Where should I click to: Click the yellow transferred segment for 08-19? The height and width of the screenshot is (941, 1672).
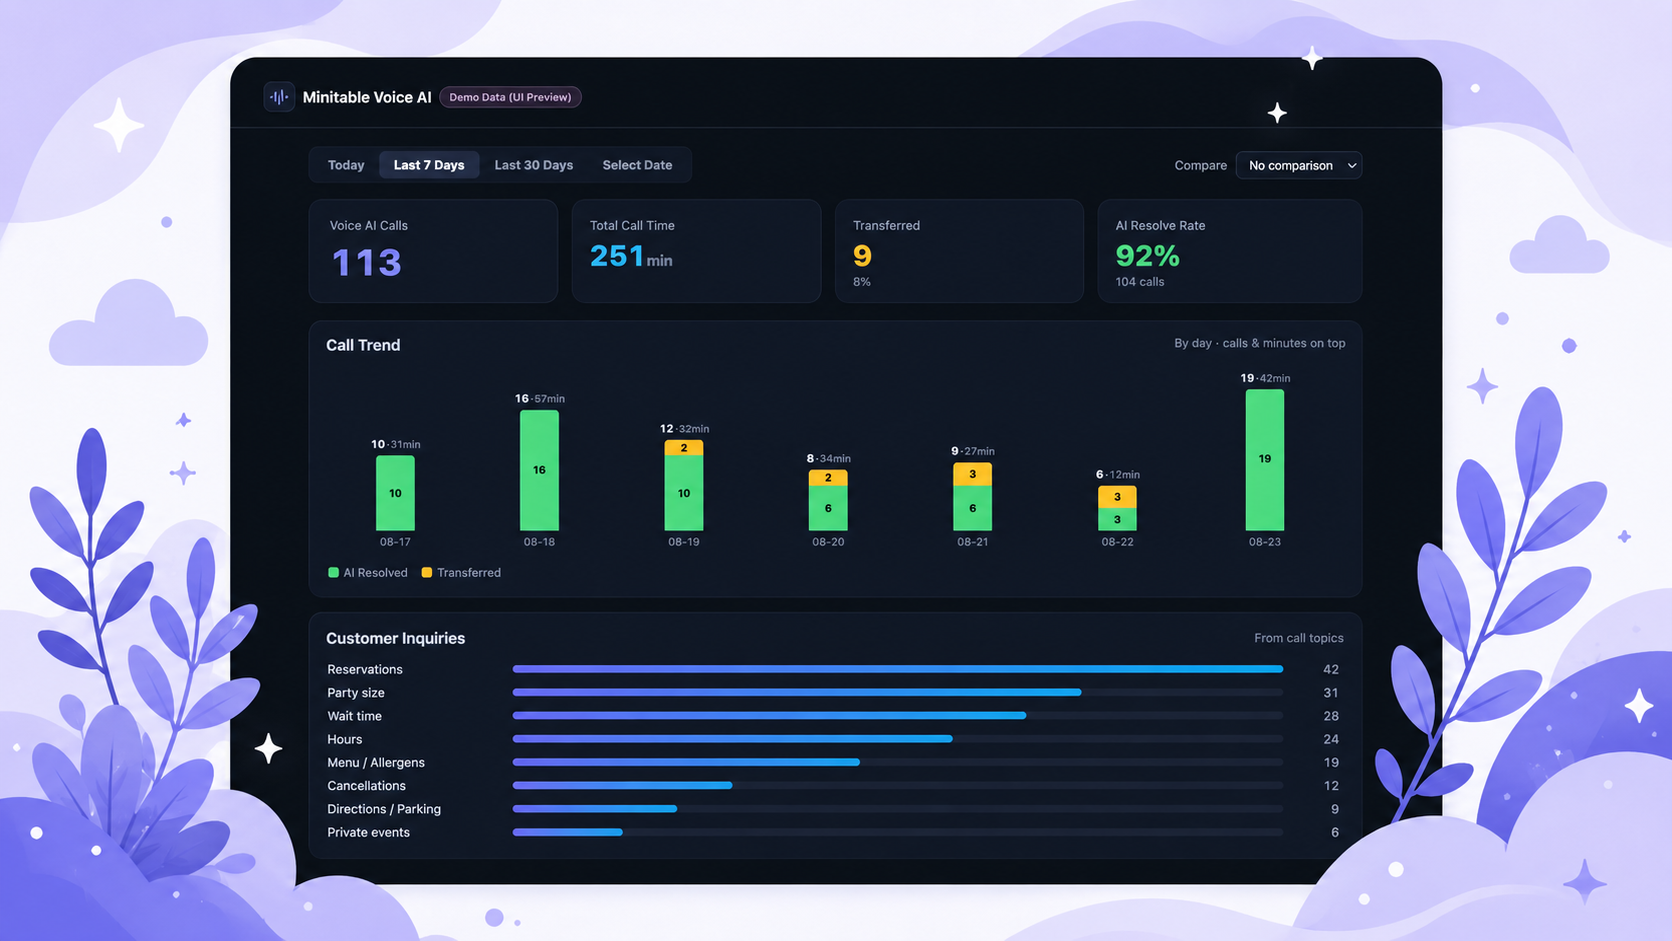tap(684, 448)
